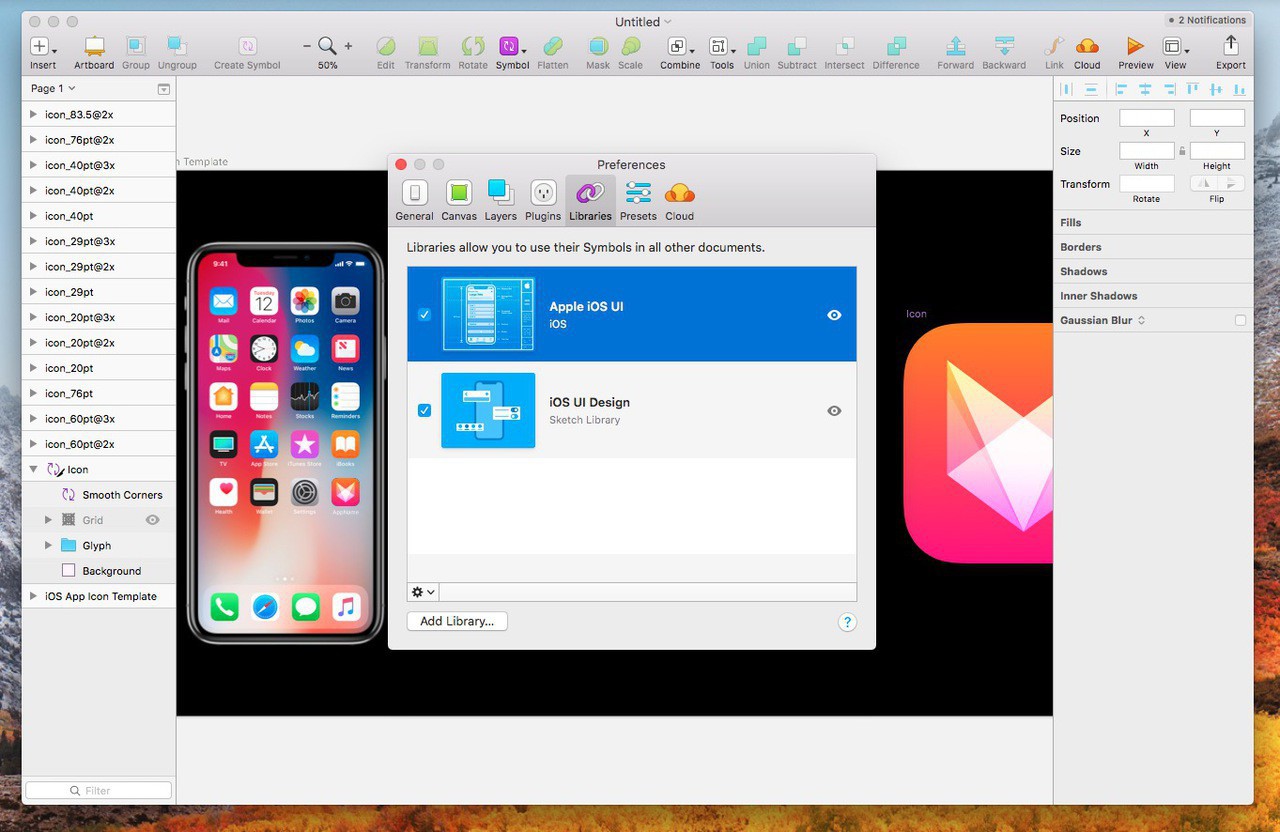Open the 2 Notifications indicator
Screen dimensions: 1280x832
tap(1207, 20)
